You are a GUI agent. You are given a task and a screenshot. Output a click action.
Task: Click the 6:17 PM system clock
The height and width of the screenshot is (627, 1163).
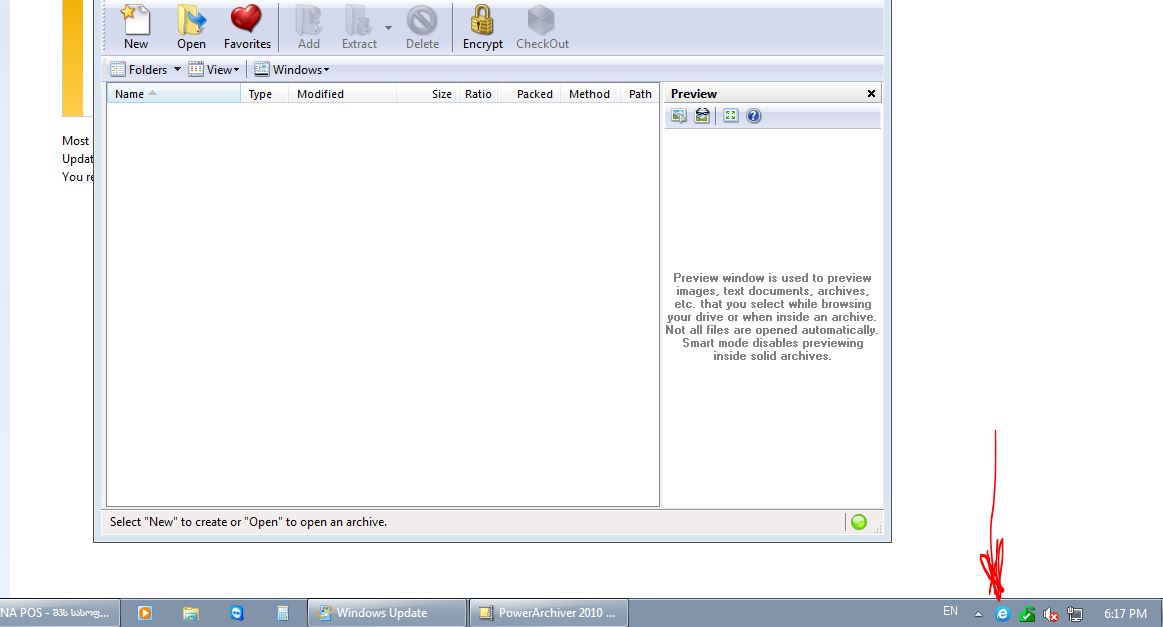click(x=1125, y=614)
